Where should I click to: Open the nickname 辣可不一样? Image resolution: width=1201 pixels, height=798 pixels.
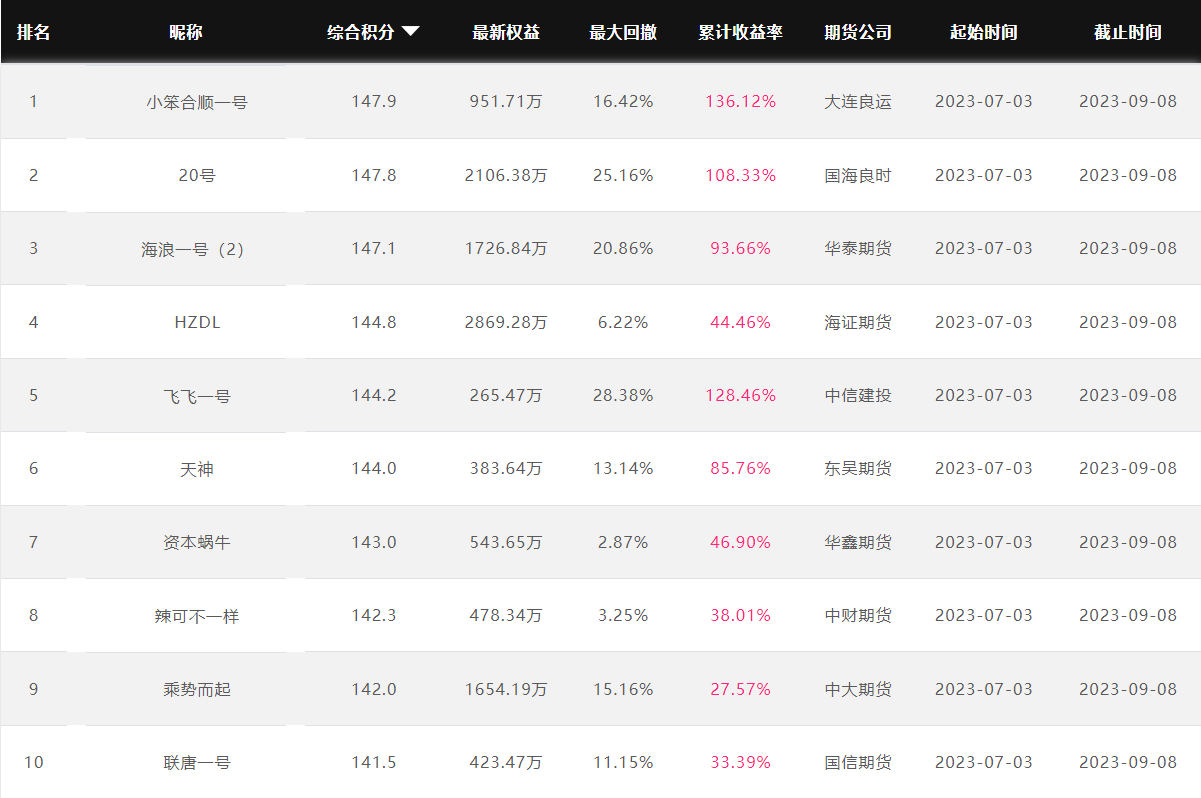coord(197,616)
